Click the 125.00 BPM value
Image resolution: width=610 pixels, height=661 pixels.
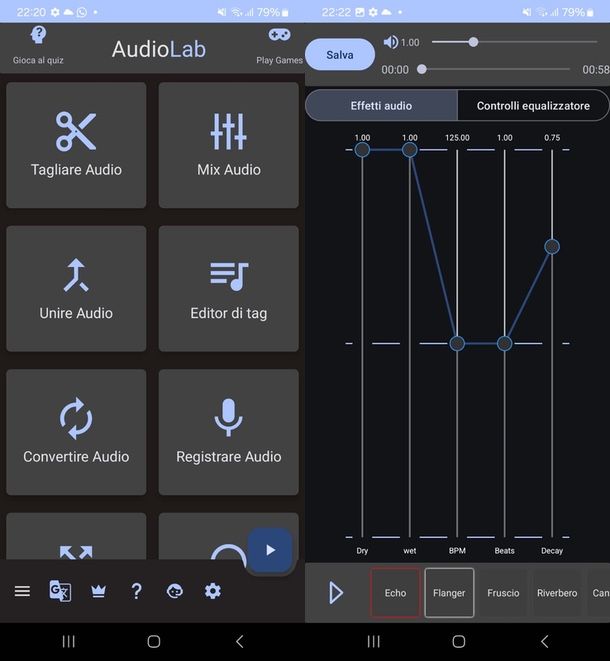point(457,138)
